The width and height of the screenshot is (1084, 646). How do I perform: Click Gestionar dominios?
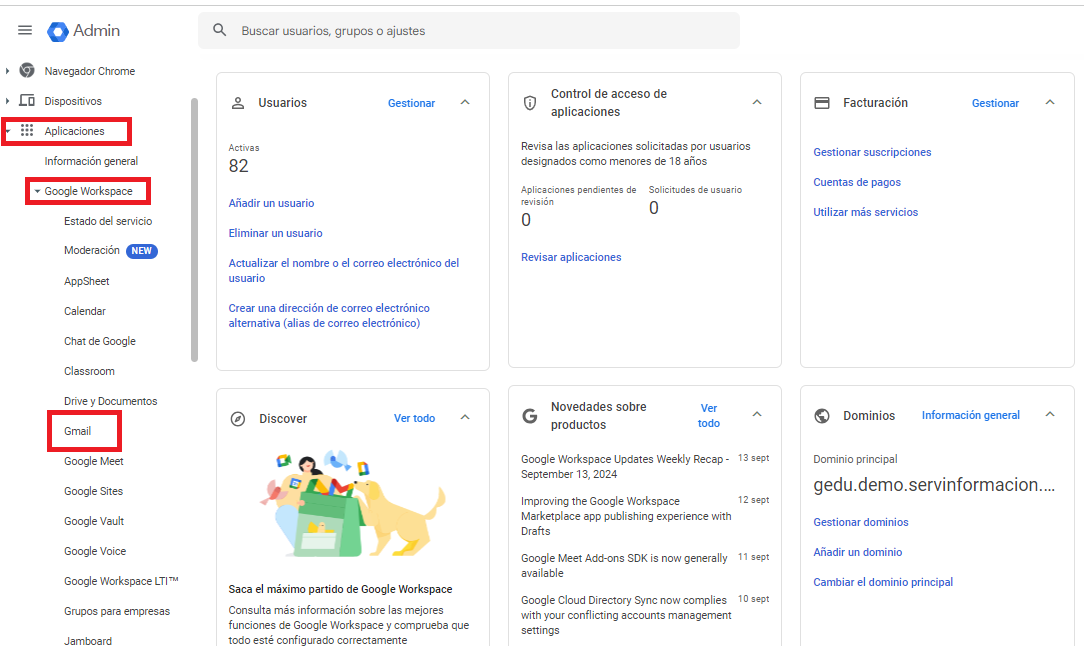click(861, 522)
